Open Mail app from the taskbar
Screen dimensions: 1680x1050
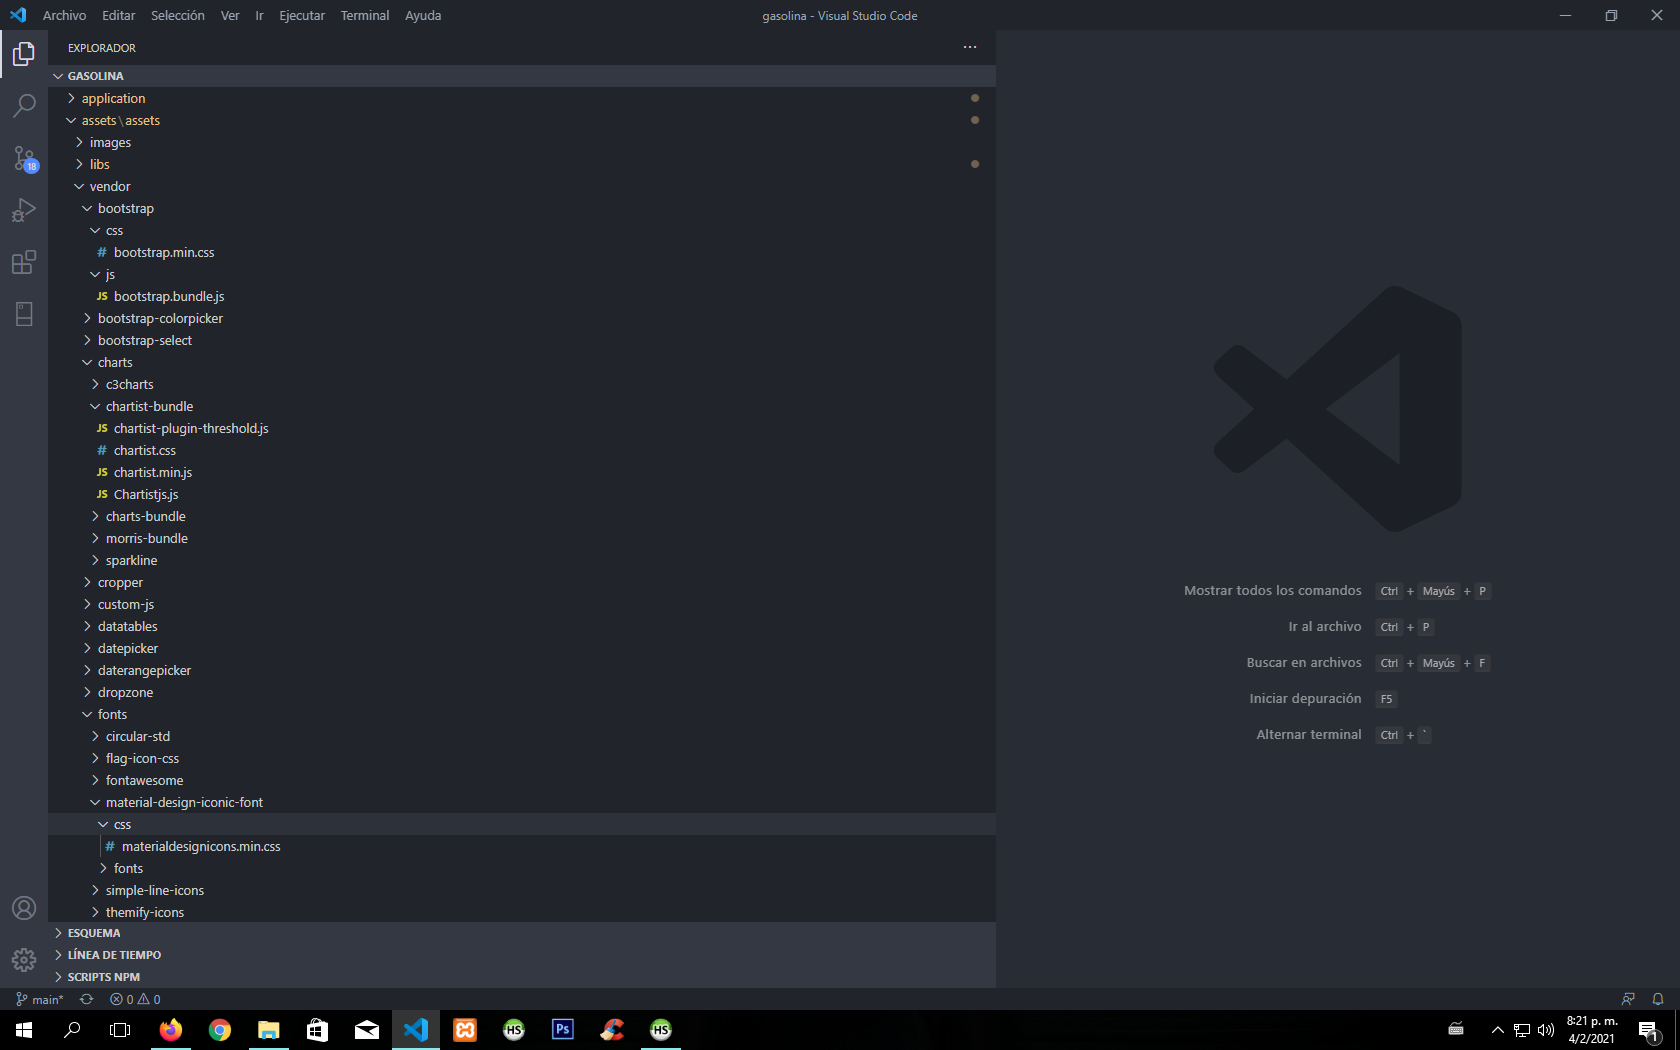(367, 1030)
